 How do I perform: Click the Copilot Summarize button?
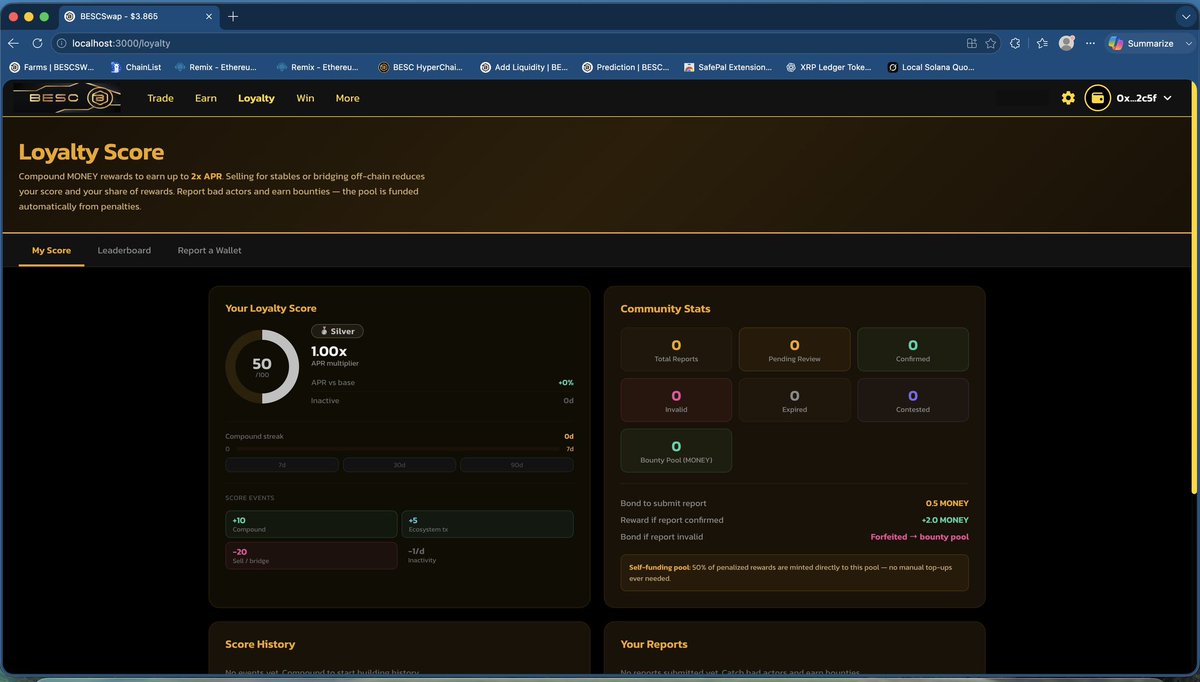[1140, 43]
